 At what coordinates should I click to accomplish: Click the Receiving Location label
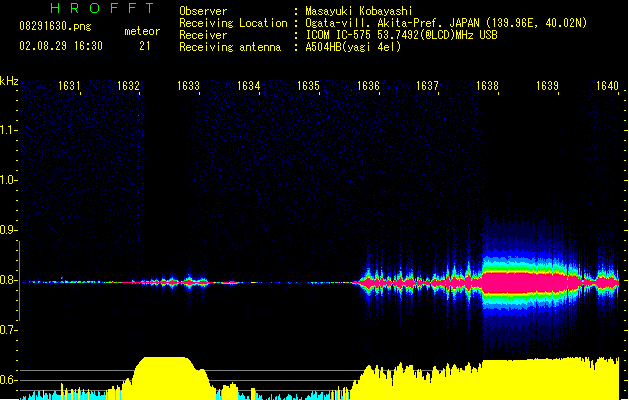pos(233,23)
